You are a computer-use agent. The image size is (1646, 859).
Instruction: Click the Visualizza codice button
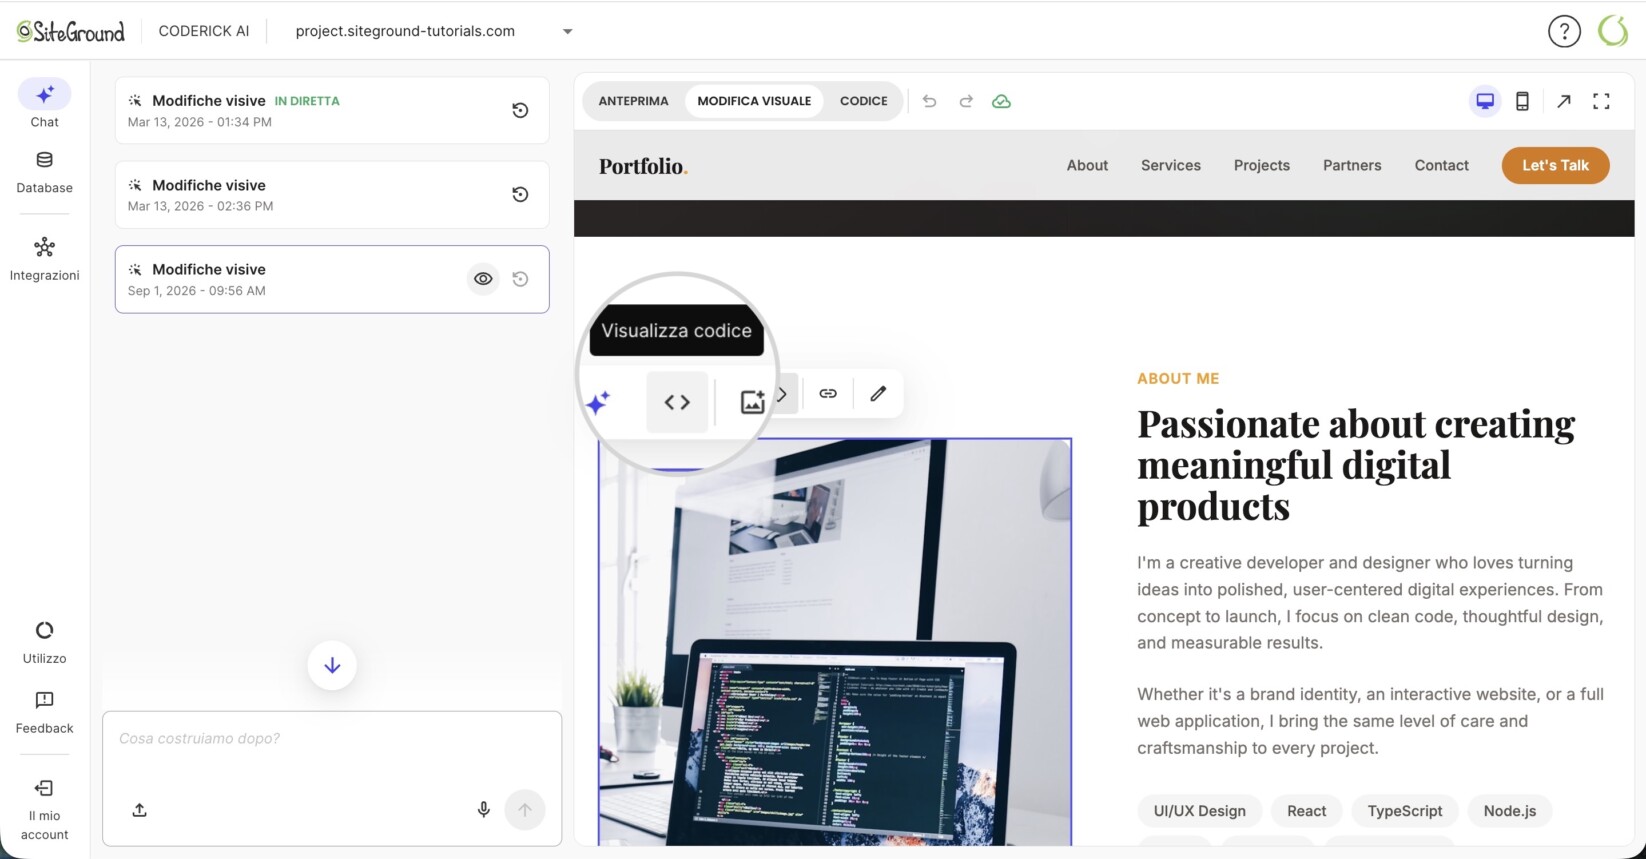click(677, 402)
